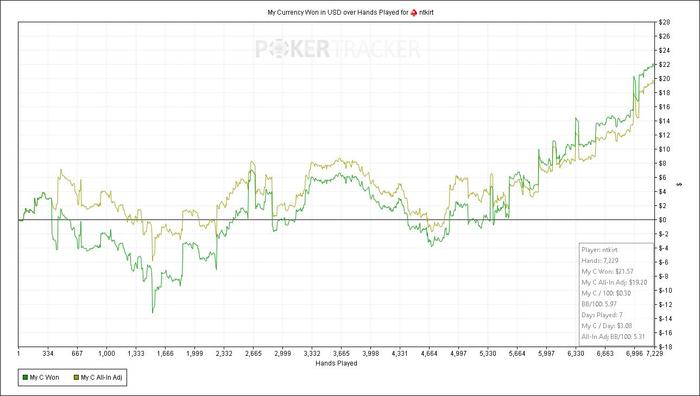Select the 'My C Won' legend label
The image size is (700, 396).
coord(44,378)
